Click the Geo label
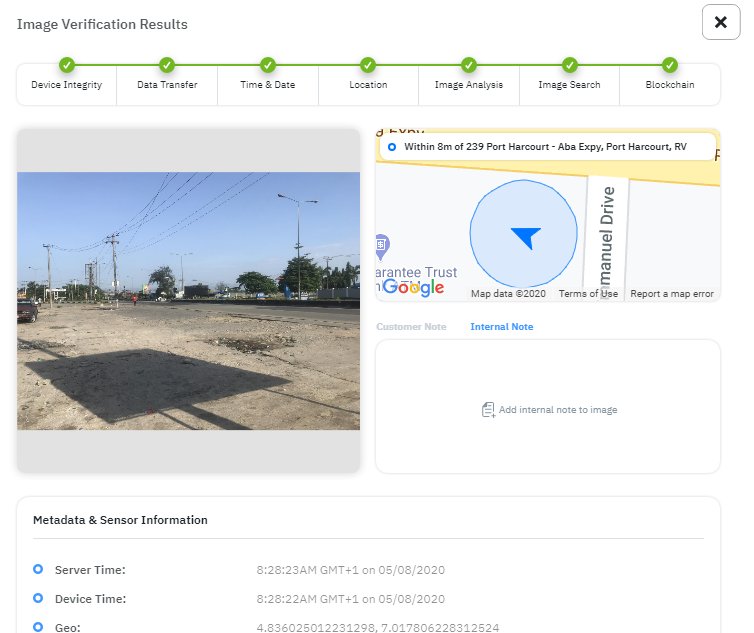Screen dimensions: 754x633 (x=67, y=627)
